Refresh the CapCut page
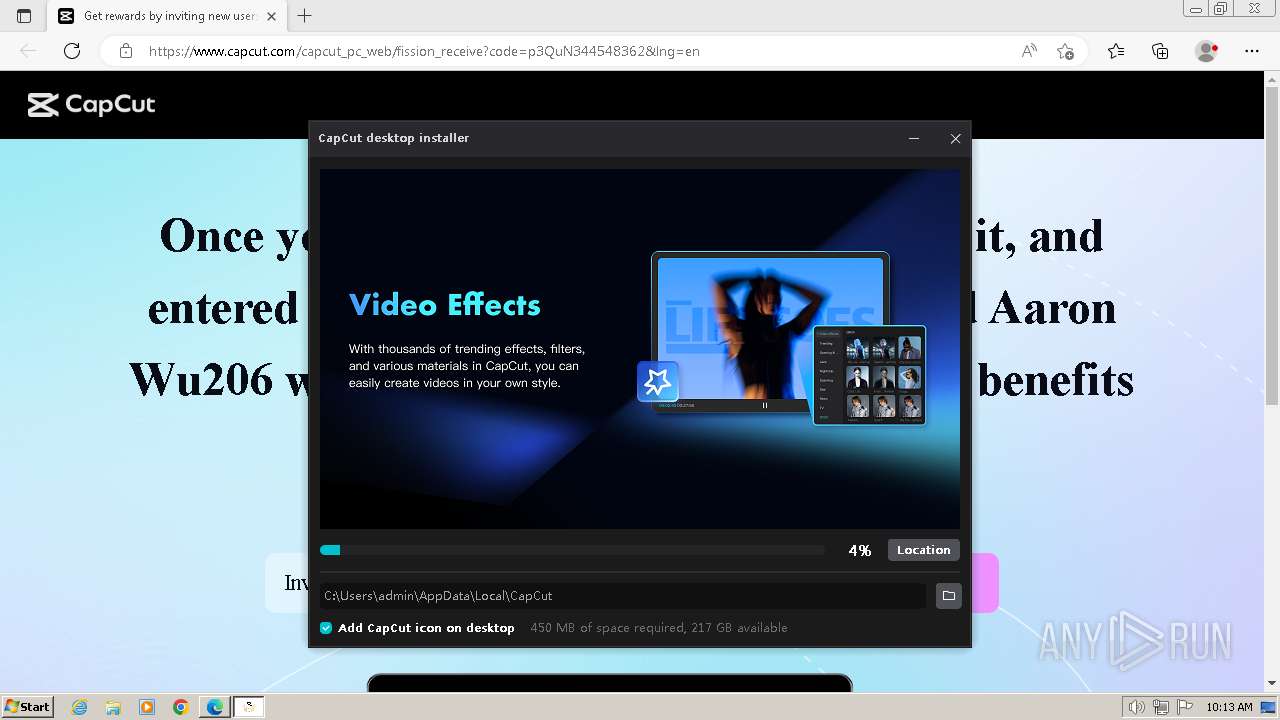The height and width of the screenshot is (720, 1280). pyautogui.click(x=72, y=51)
